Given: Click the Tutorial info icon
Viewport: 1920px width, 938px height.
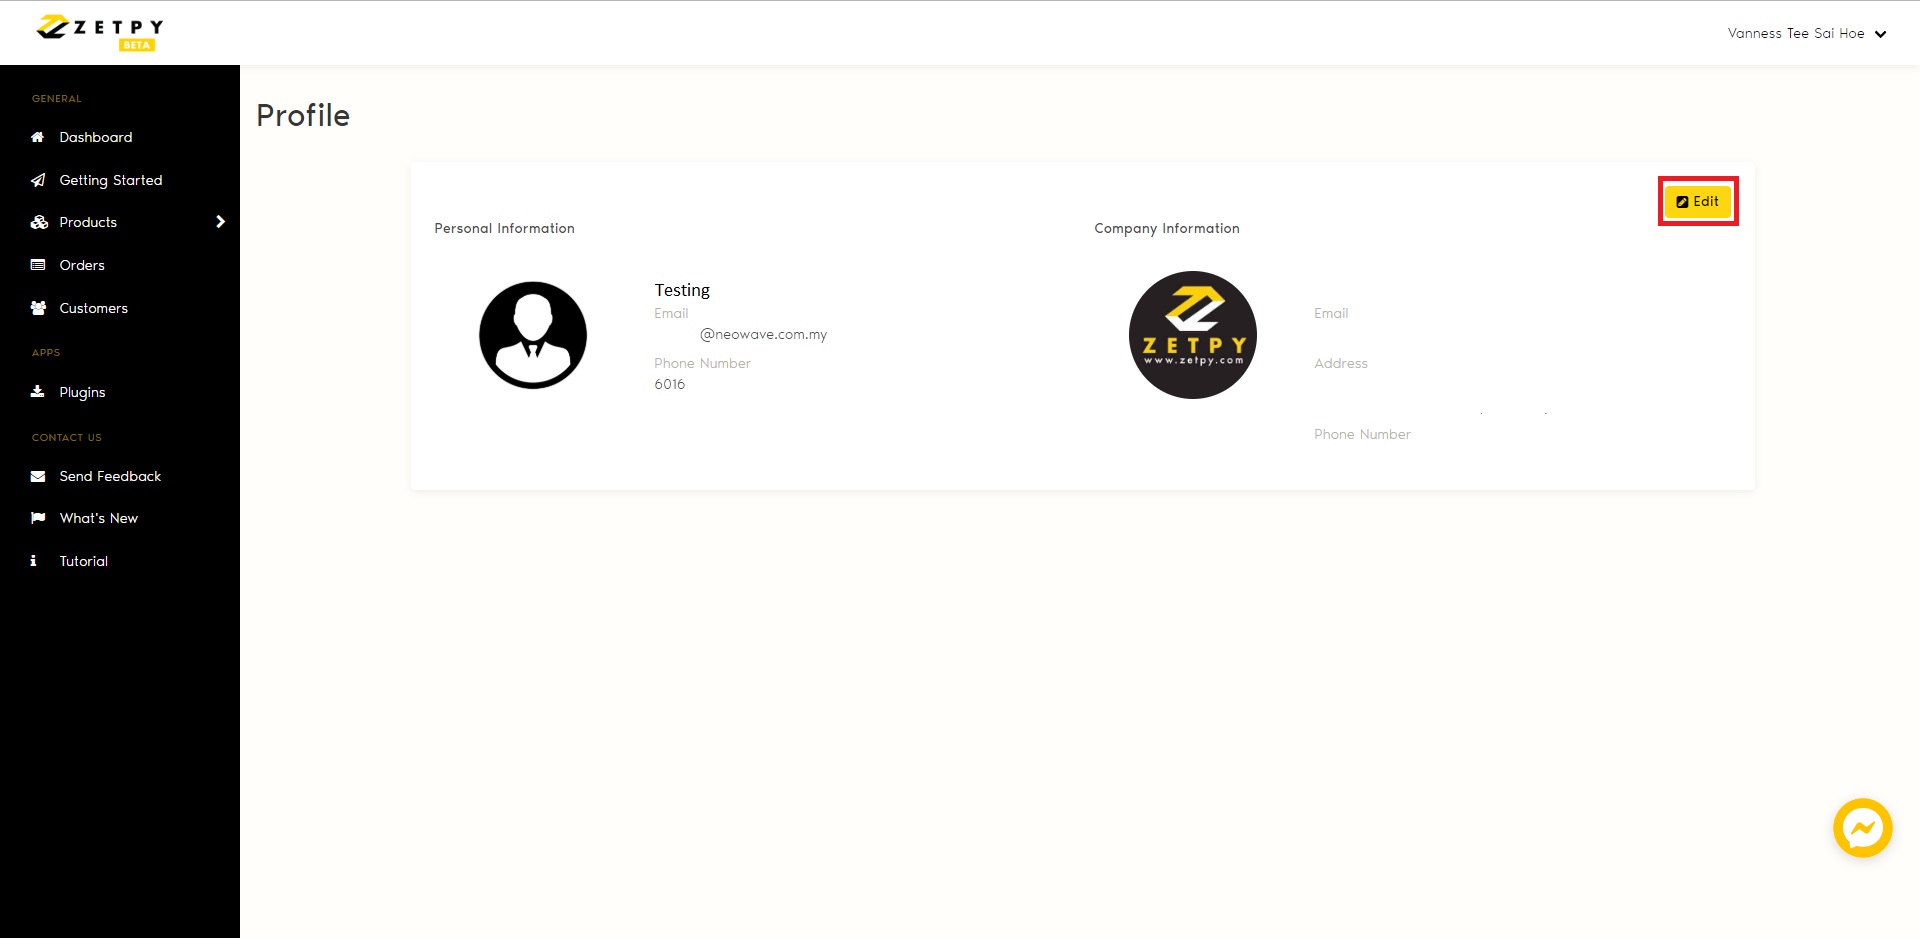Looking at the screenshot, I should coord(34,561).
